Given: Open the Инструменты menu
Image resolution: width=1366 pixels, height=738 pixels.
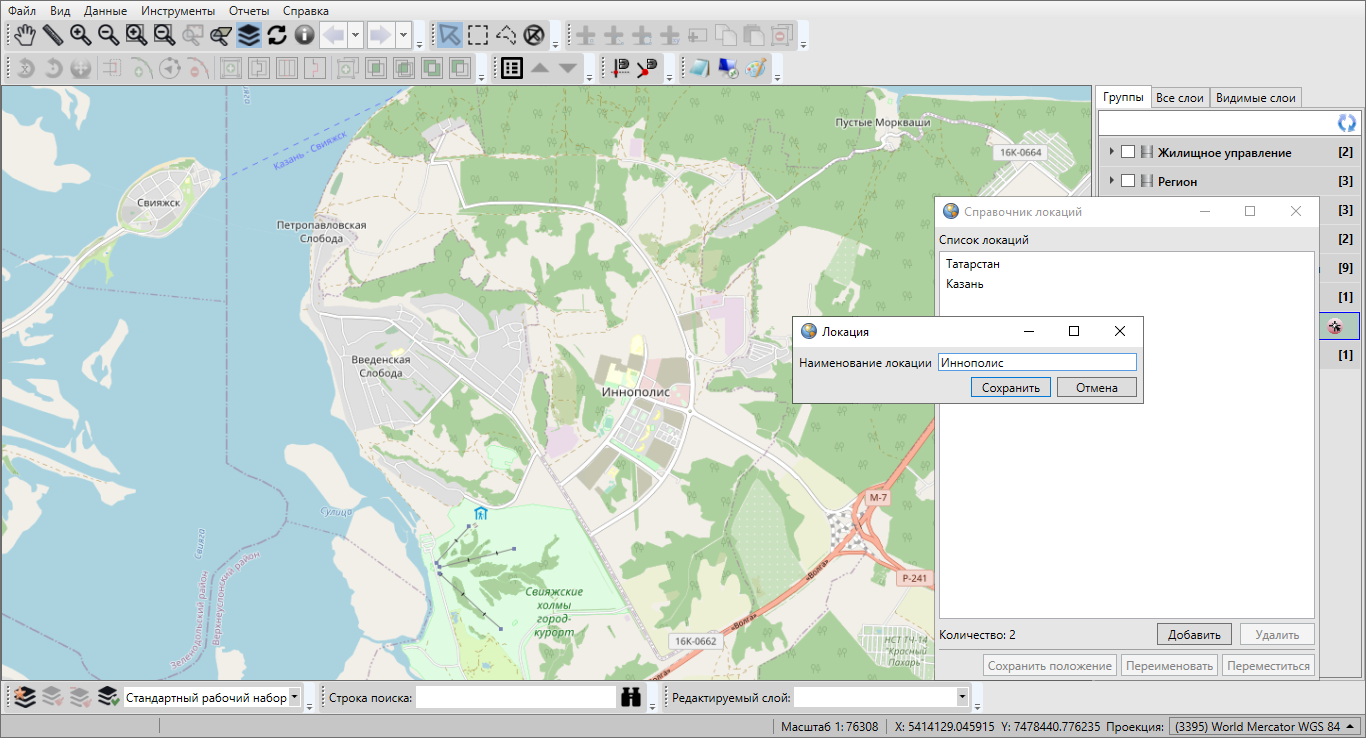Looking at the screenshot, I should 178,10.
